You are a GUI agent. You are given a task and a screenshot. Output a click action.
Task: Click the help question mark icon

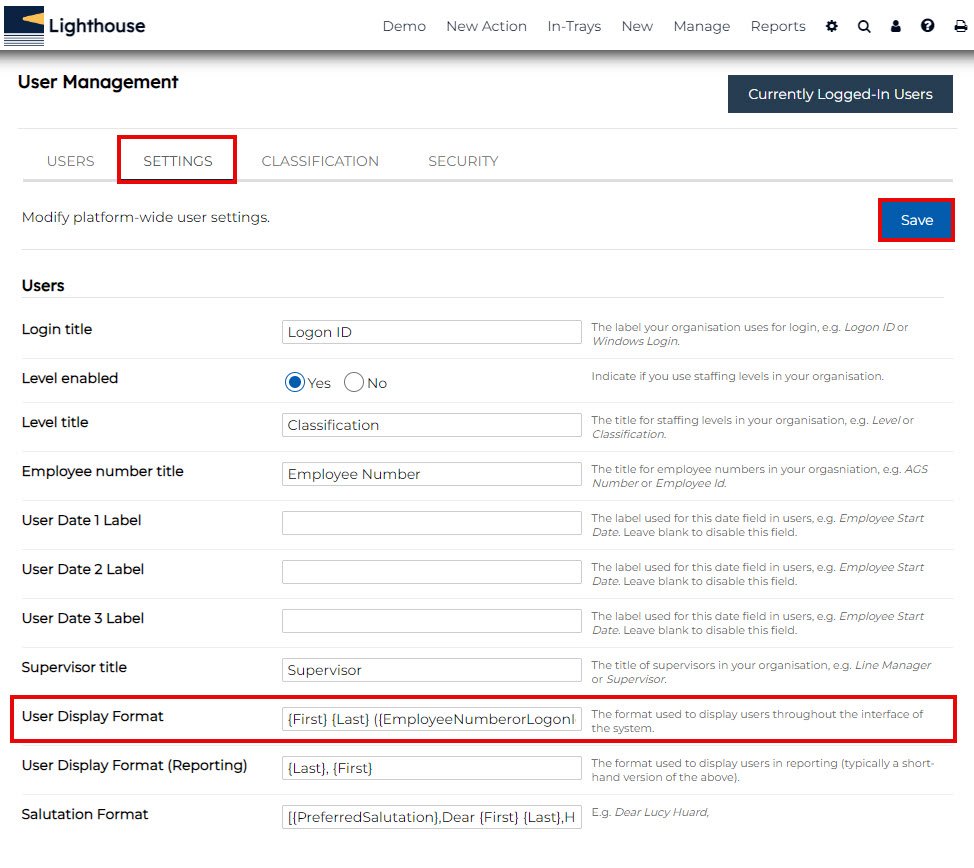(x=928, y=26)
